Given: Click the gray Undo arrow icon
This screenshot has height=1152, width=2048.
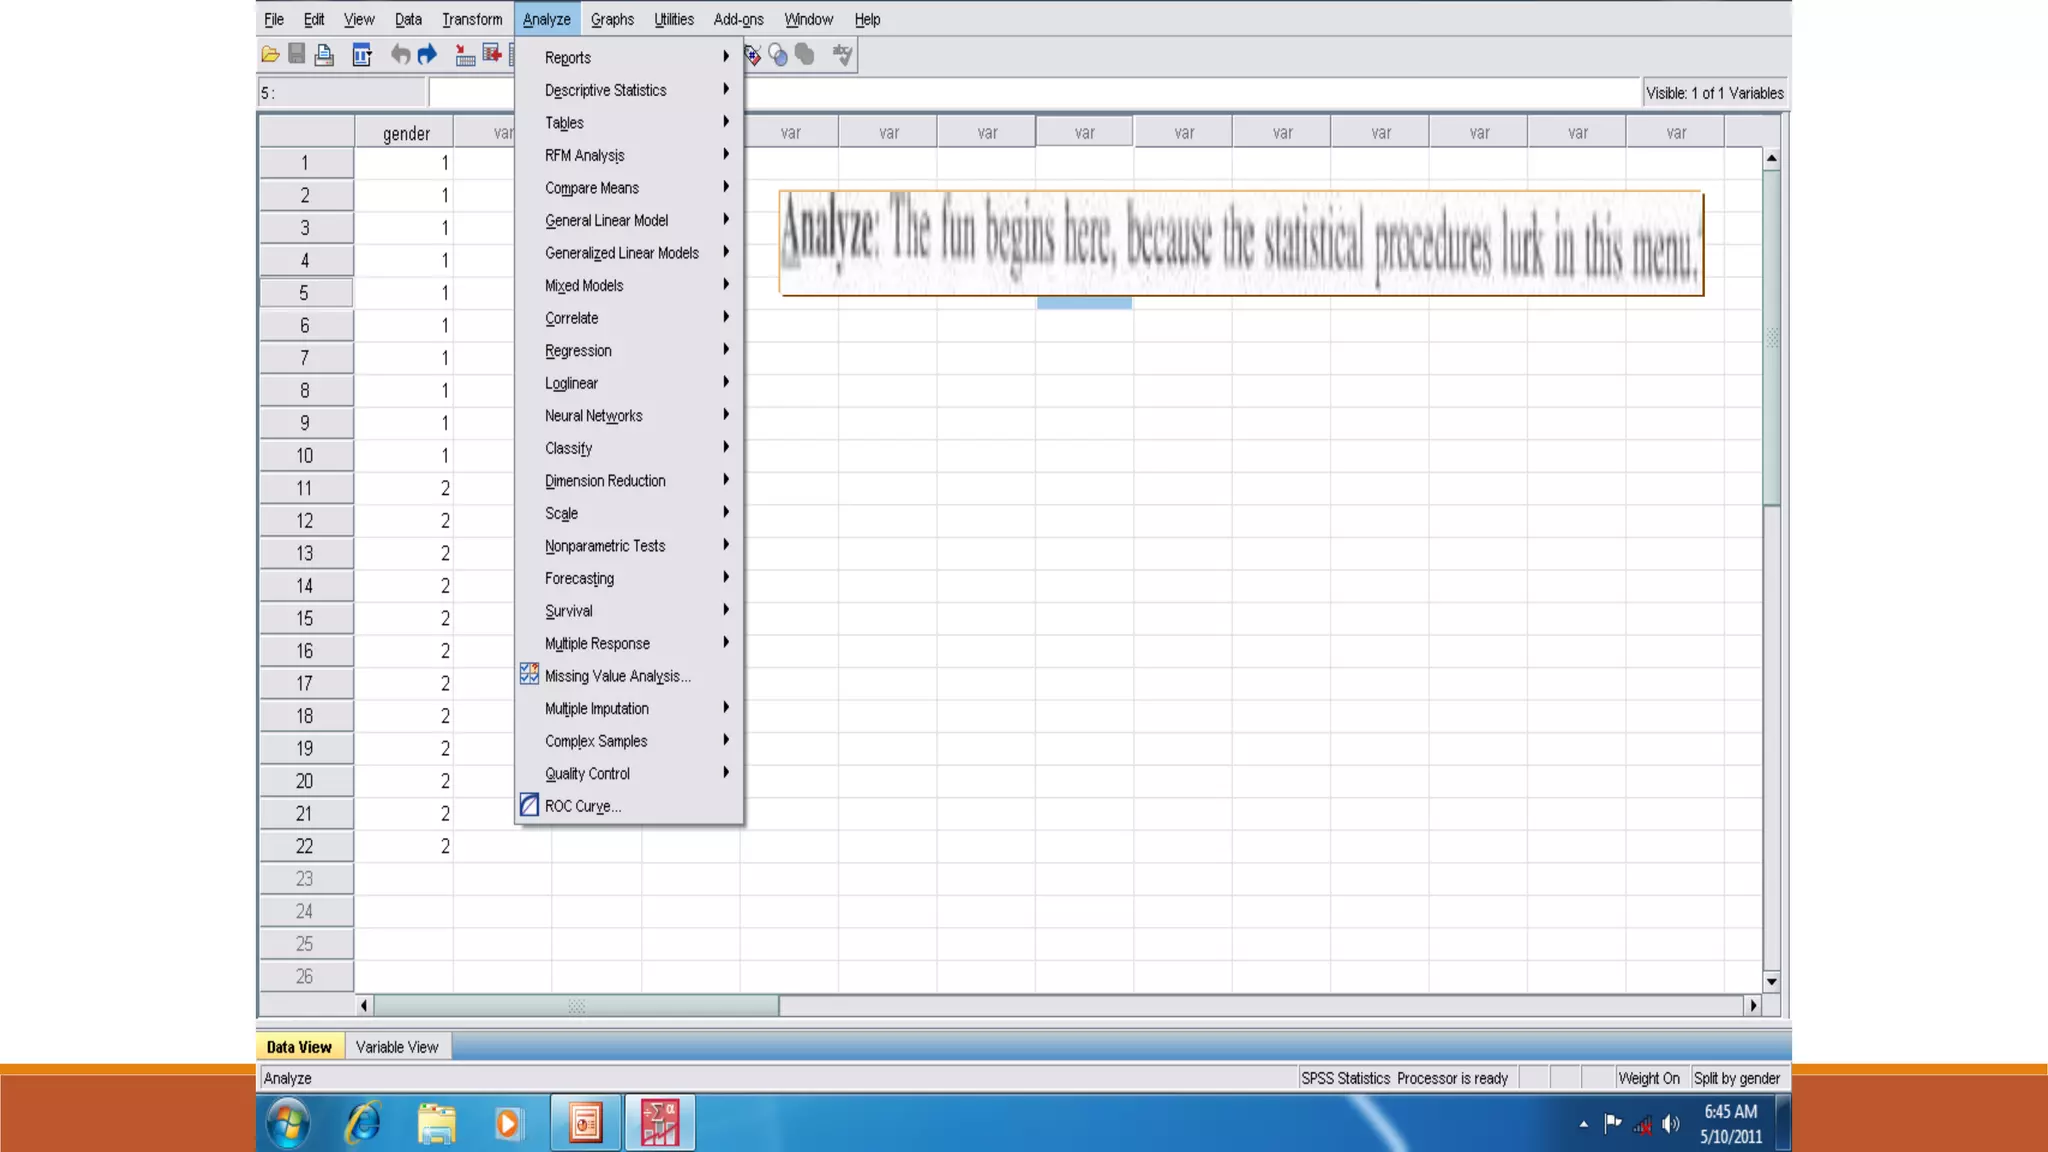Looking at the screenshot, I should coord(400,55).
